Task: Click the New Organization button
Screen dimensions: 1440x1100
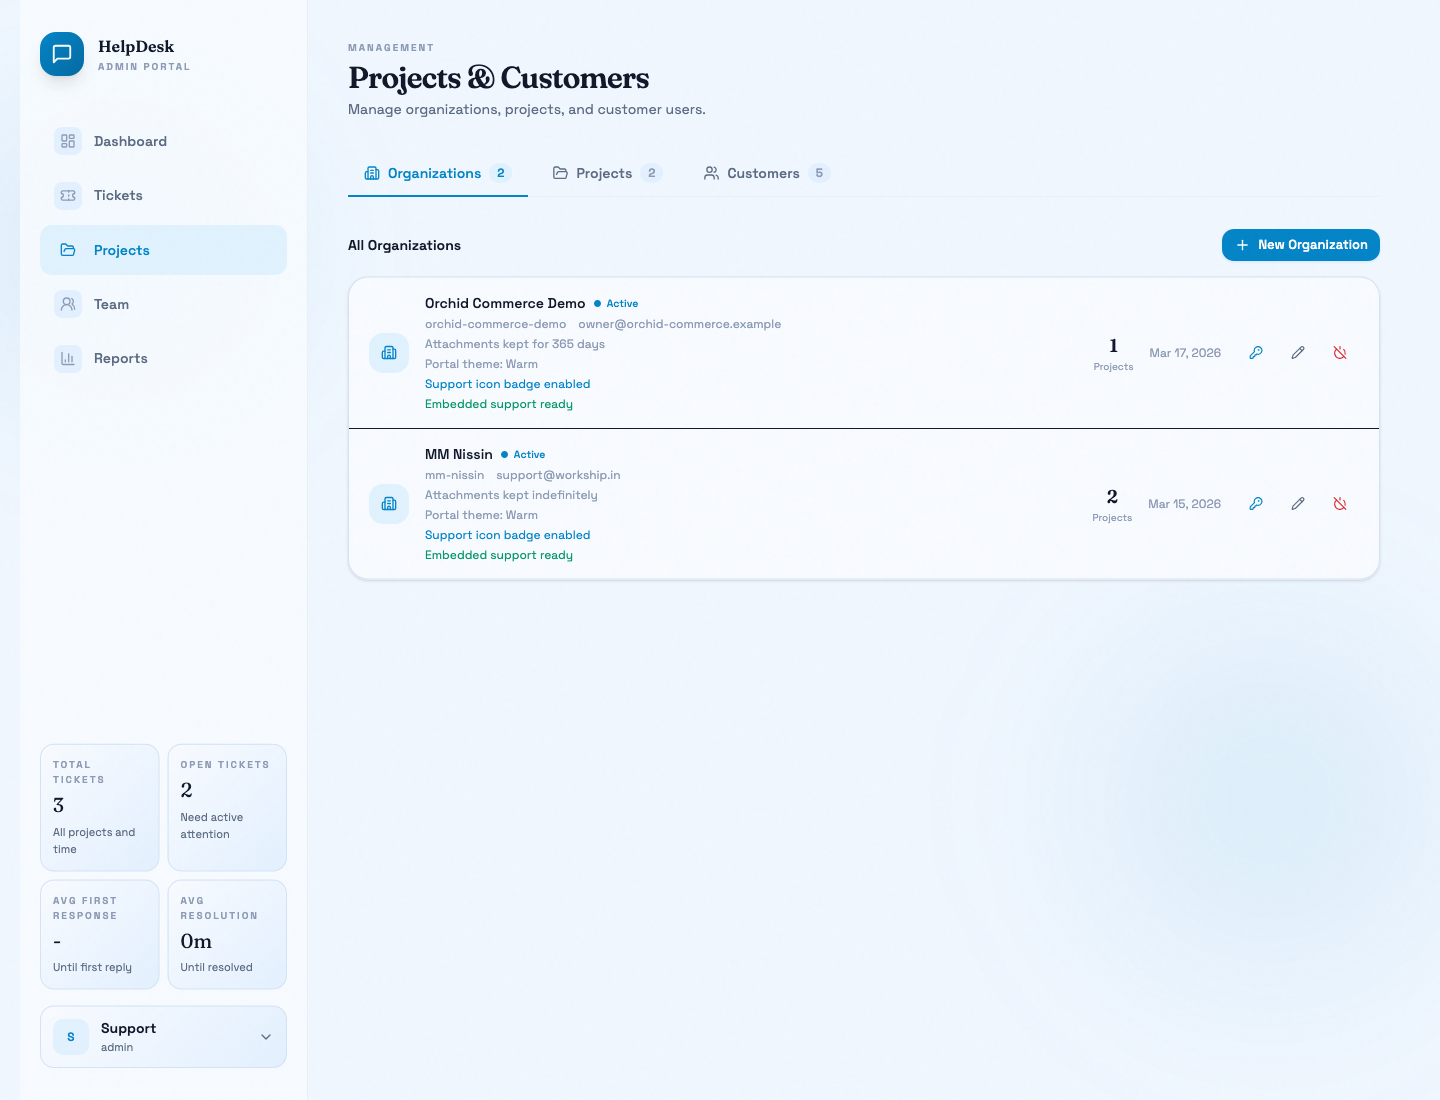Action: point(1300,245)
